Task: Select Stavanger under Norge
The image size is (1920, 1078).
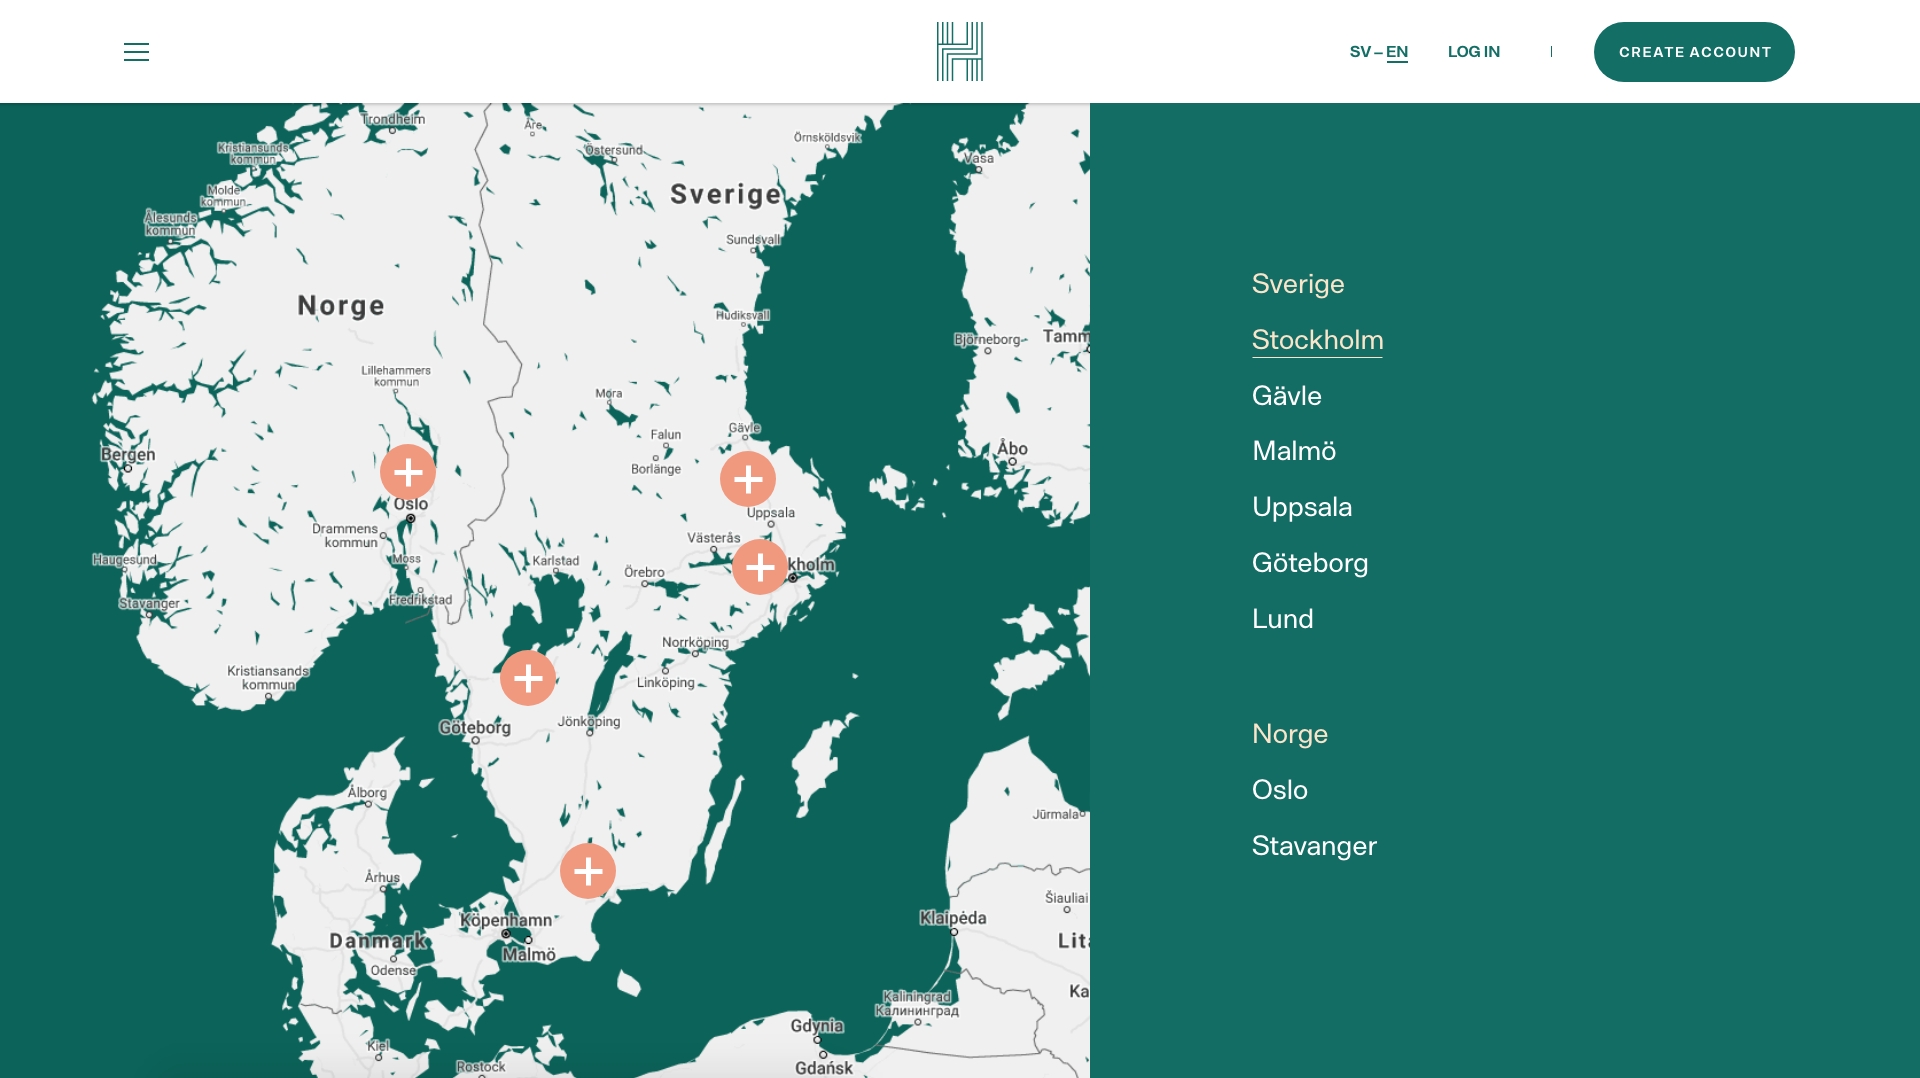Action: pyautogui.click(x=1314, y=846)
